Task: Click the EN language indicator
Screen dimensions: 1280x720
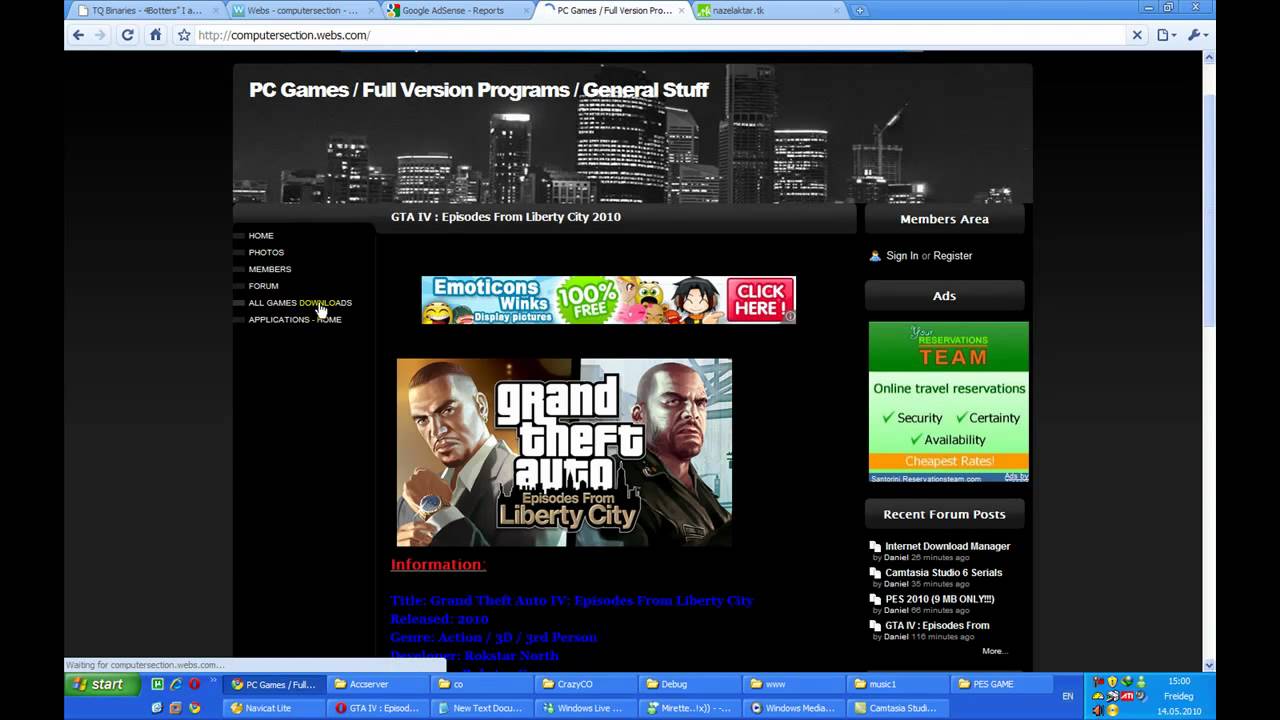Action: (x=1068, y=696)
